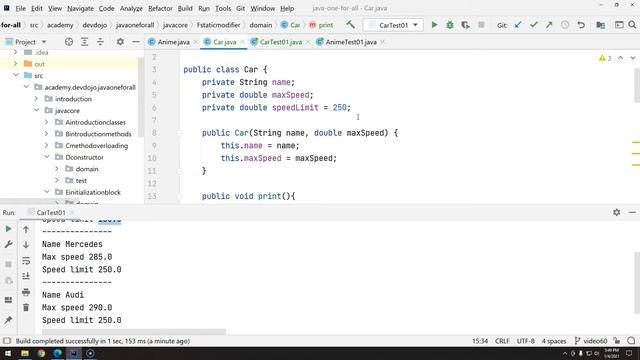
Task: Change CRLF line separator setting
Action: pyautogui.click(x=502, y=341)
